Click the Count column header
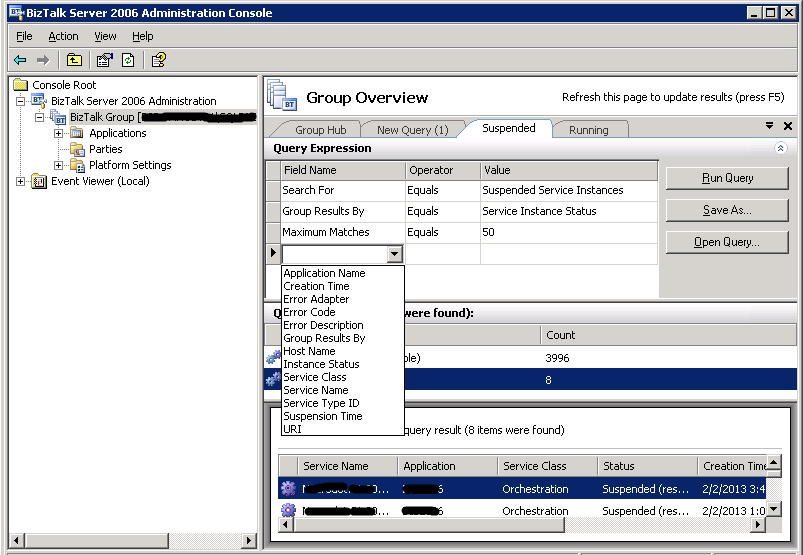803x555 pixels. [668, 335]
